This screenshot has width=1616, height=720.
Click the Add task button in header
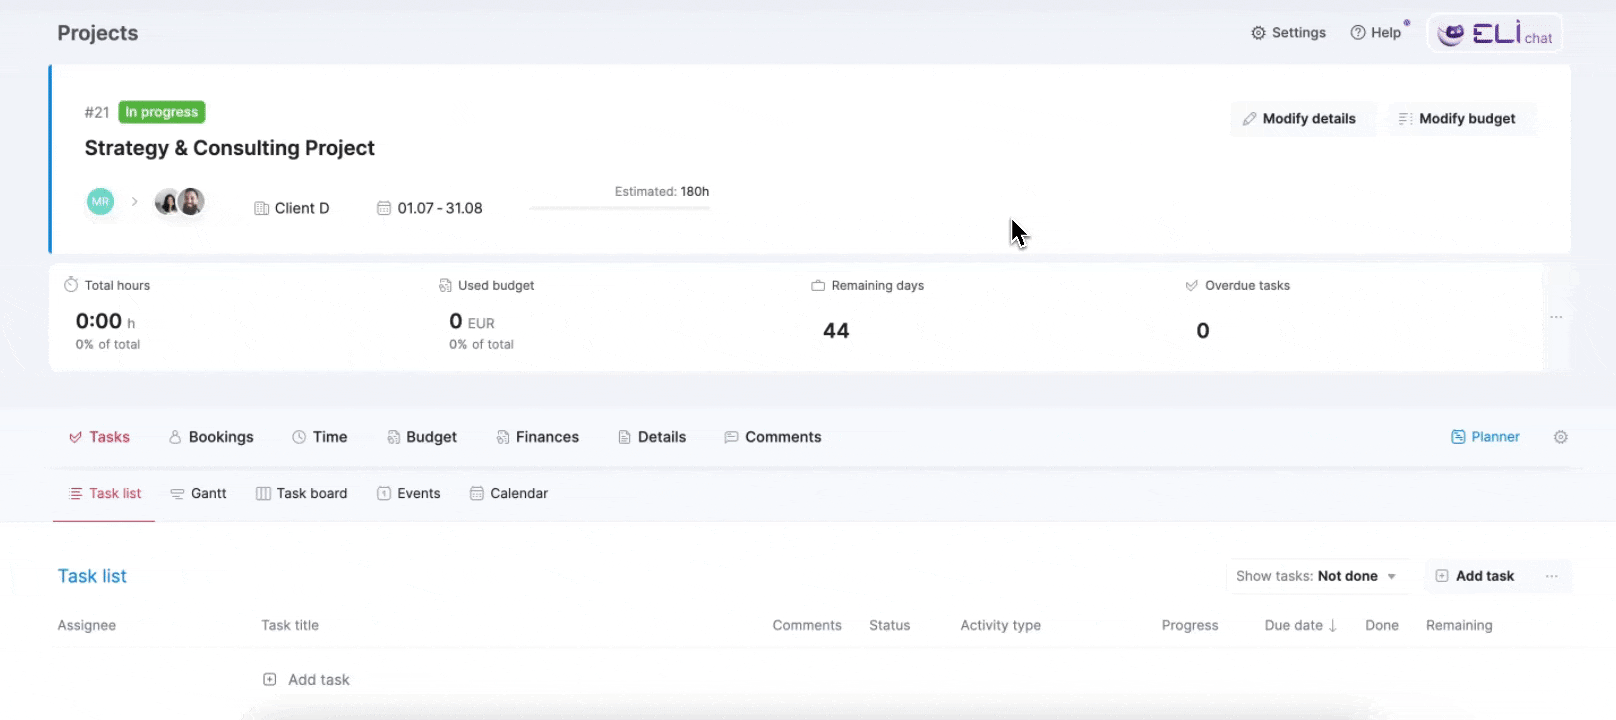[1475, 576]
